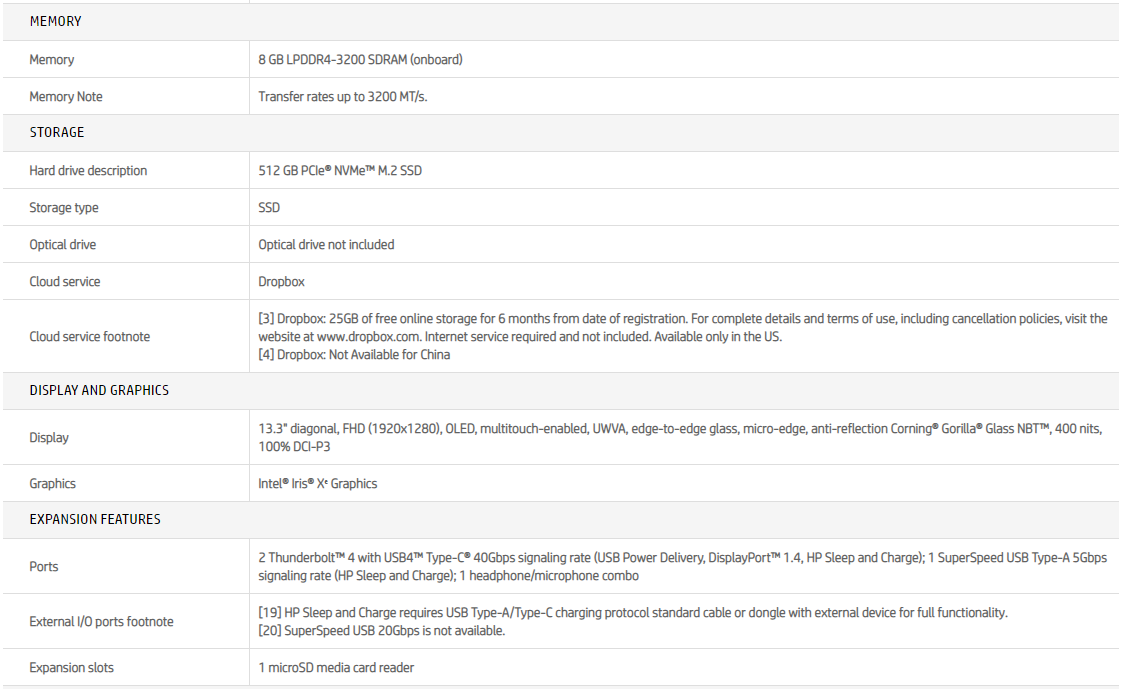Click the Hard drive description label

click(88, 171)
